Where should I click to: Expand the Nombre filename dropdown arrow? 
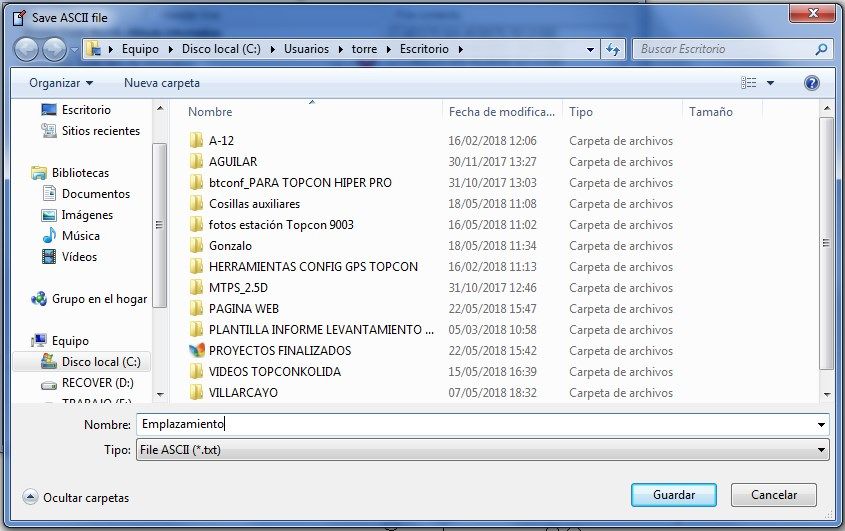[821, 425]
